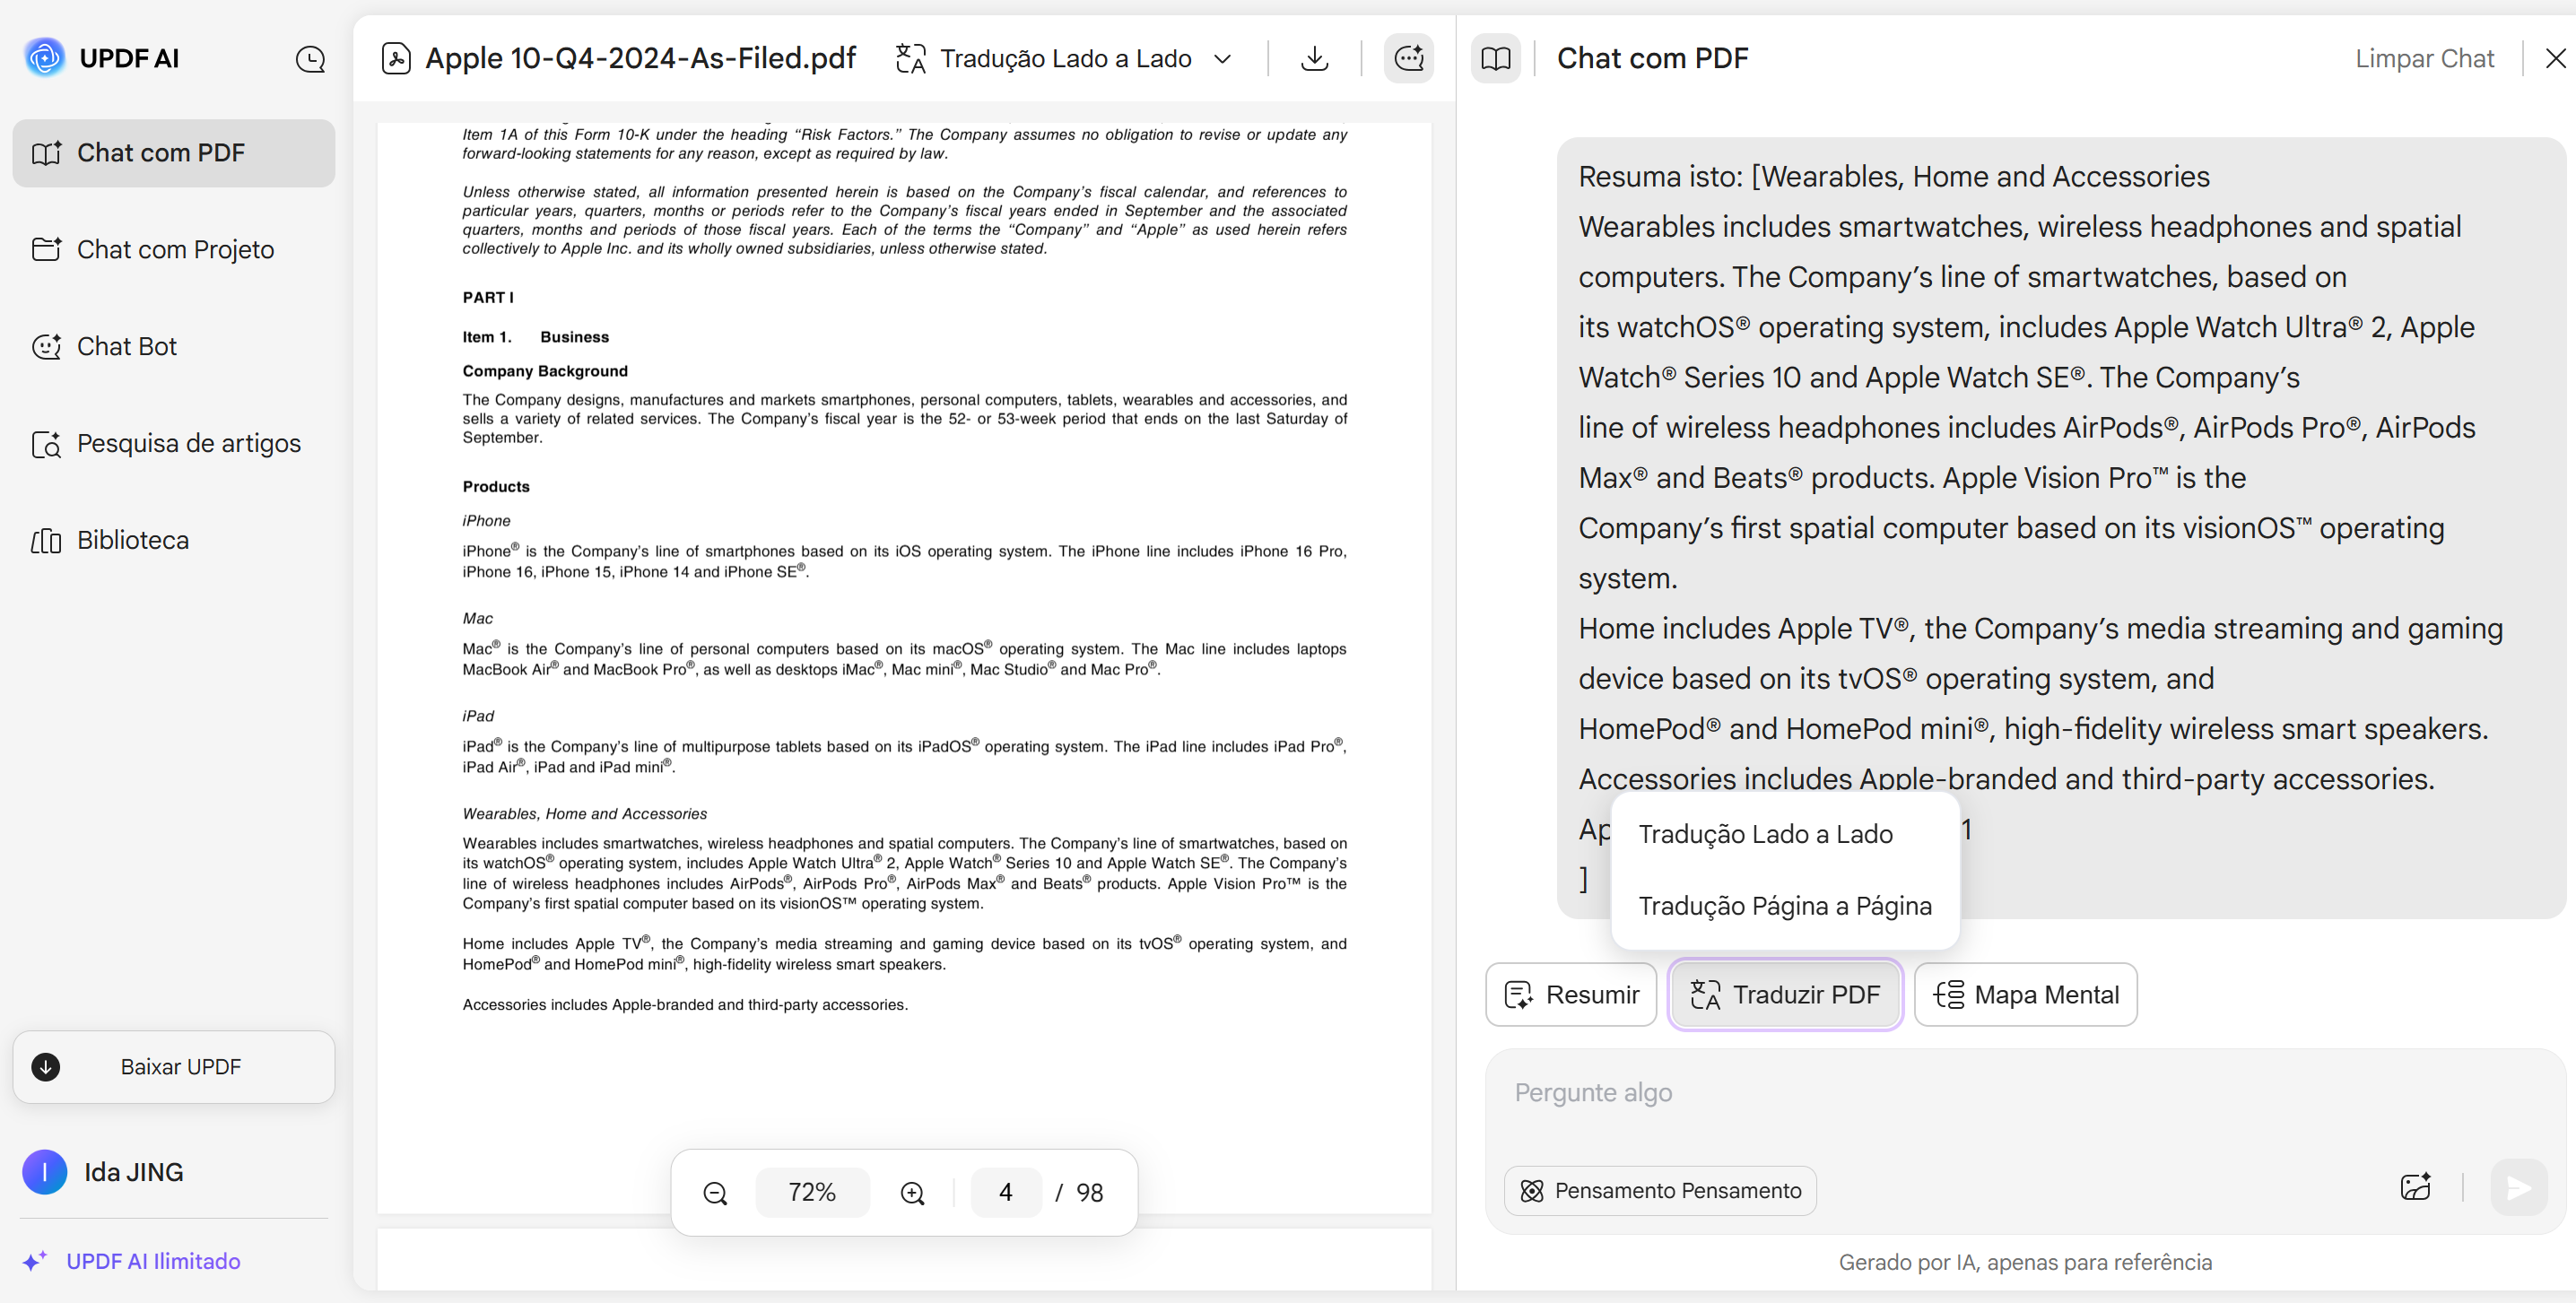Click the dropdown chevron next to Tradução Lado a Lado
The width and height of the screenshot is (2576, 1303).
[1222, 59]
